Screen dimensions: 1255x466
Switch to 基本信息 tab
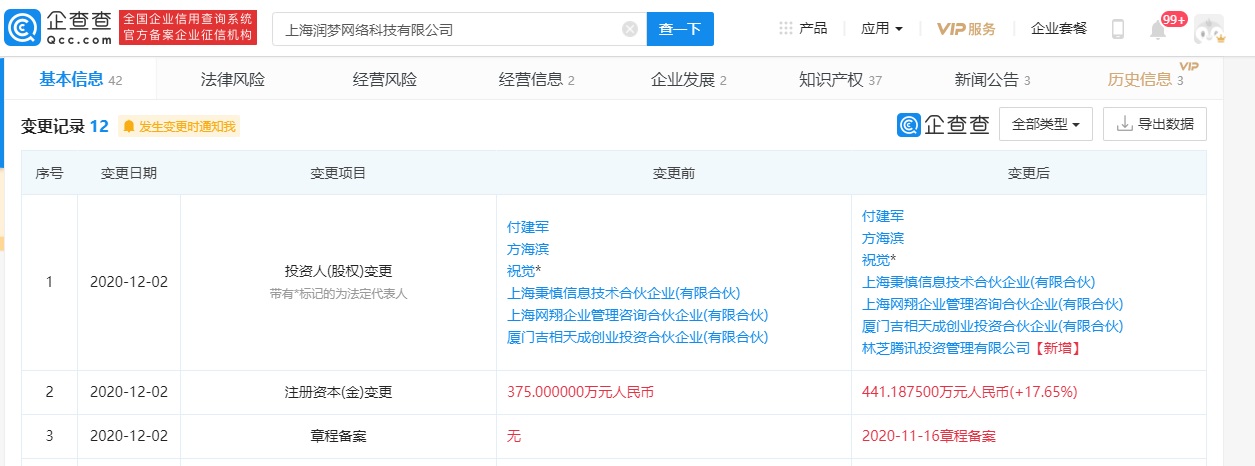coord(80,79)
